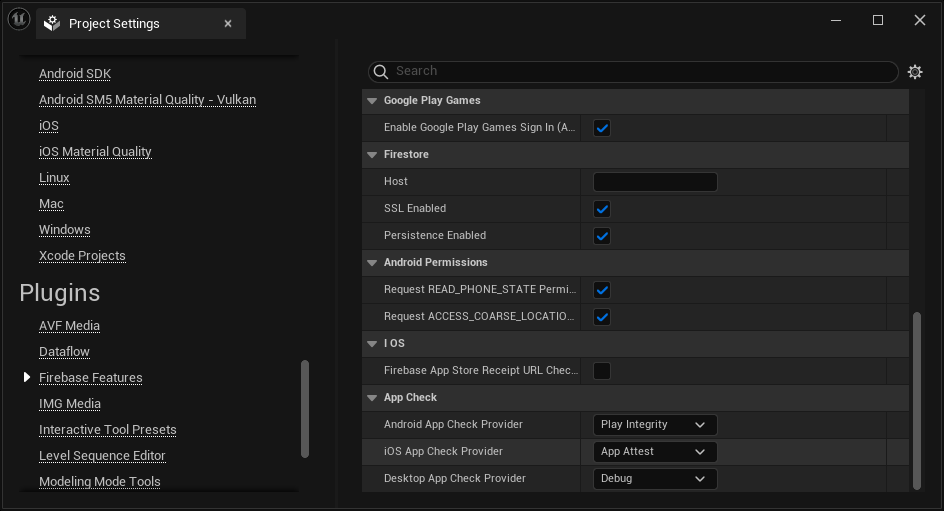Open Modeling Mode Tools settings

(100, 482)
